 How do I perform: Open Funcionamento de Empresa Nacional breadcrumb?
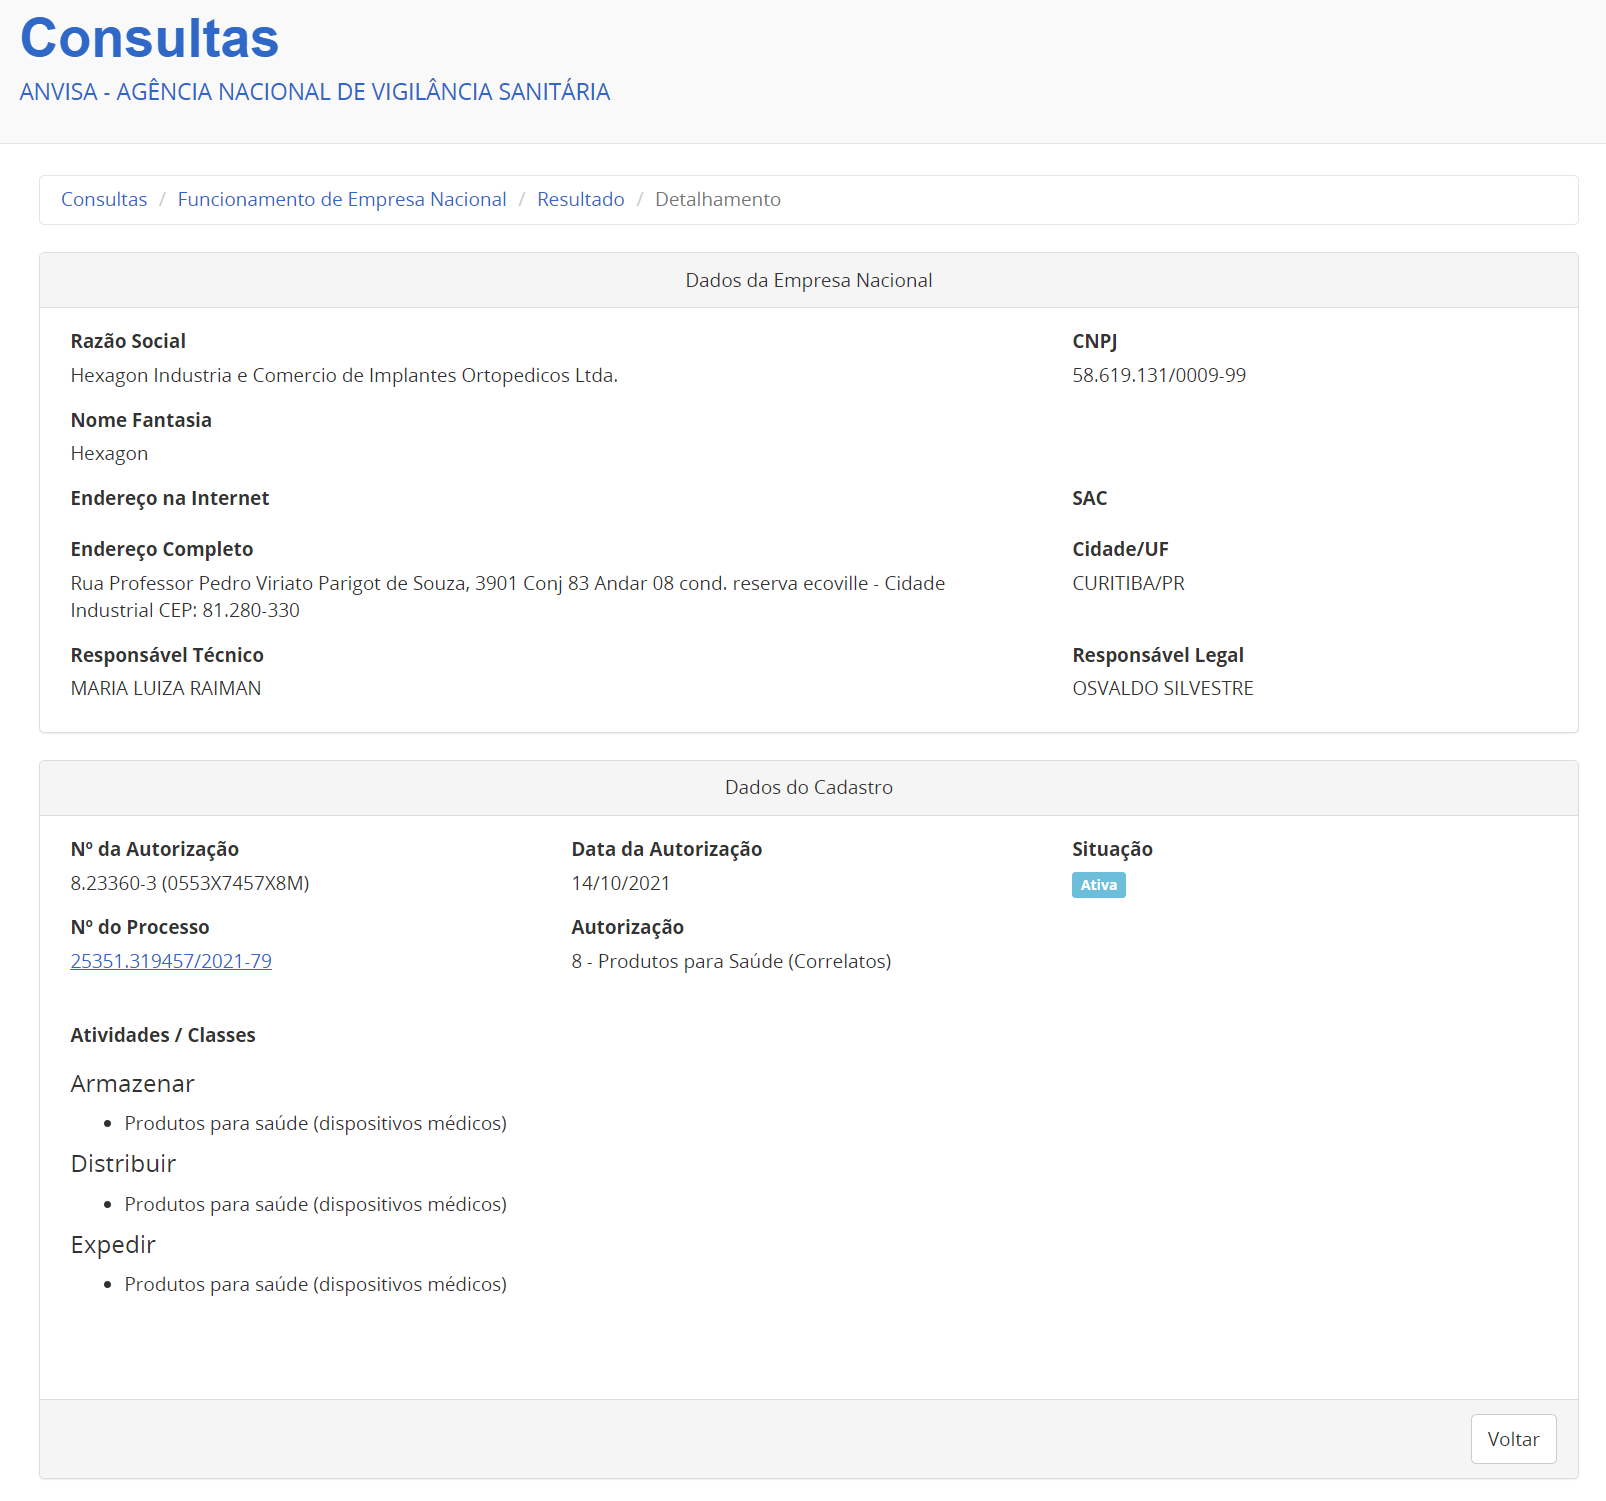click(x=342, y=199)
